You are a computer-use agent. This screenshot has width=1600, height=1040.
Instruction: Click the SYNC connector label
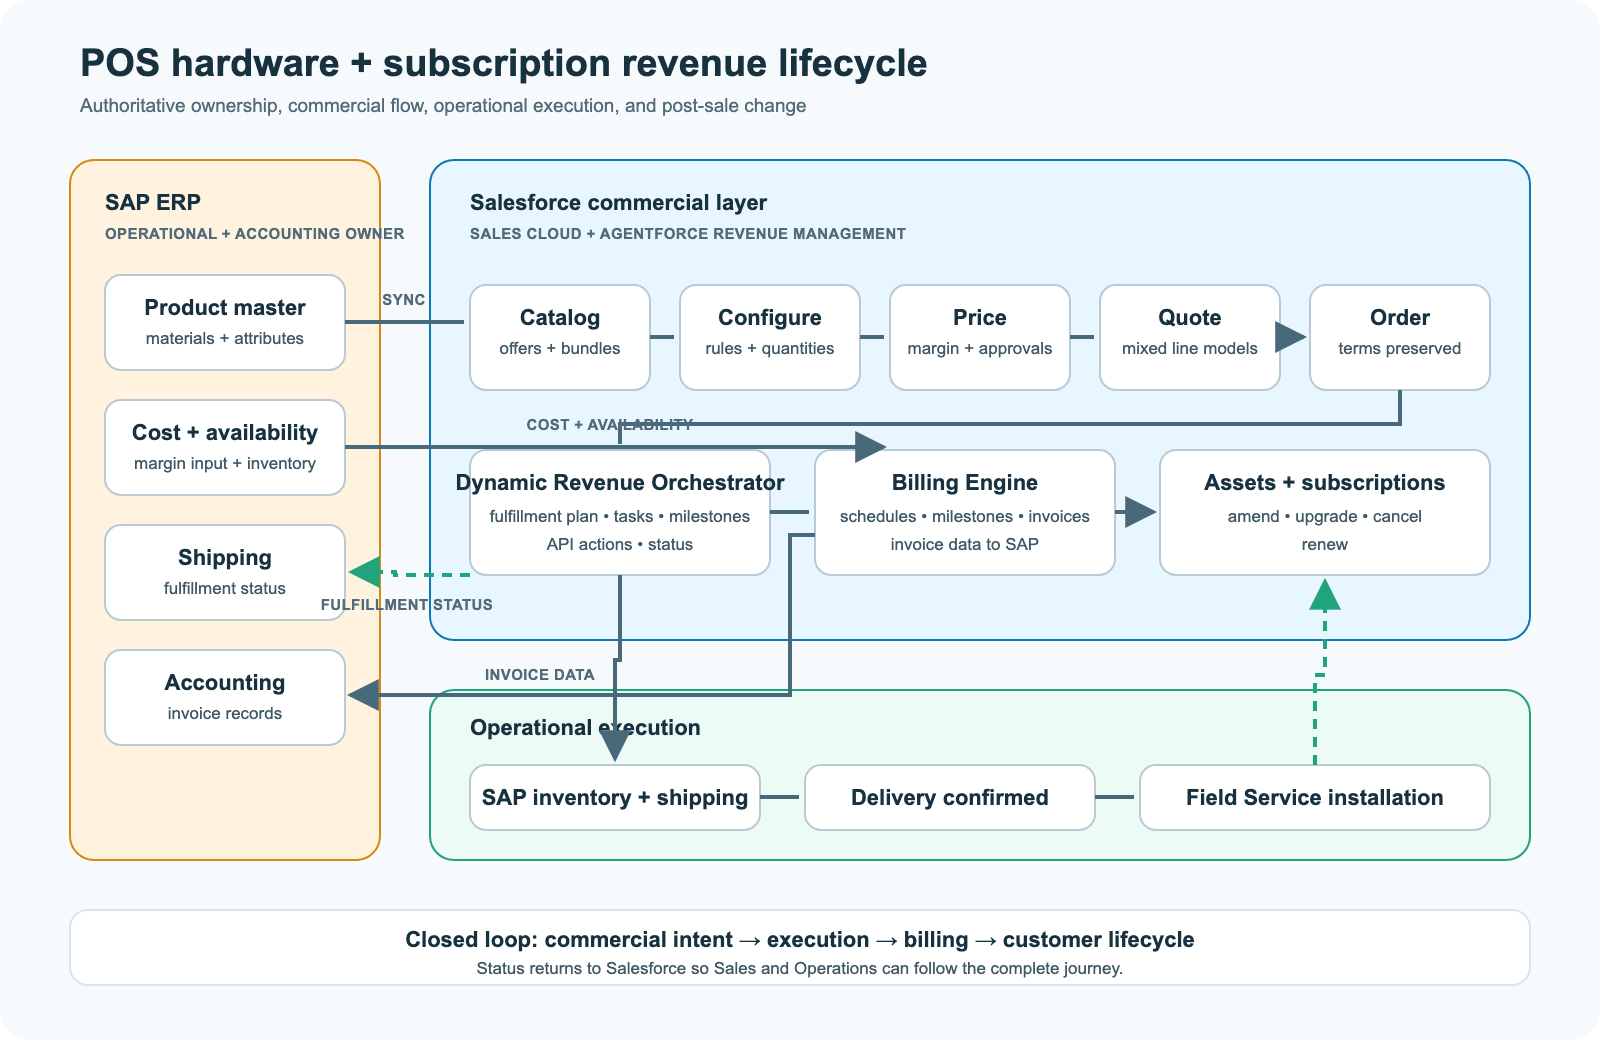(x=404, y=300)
